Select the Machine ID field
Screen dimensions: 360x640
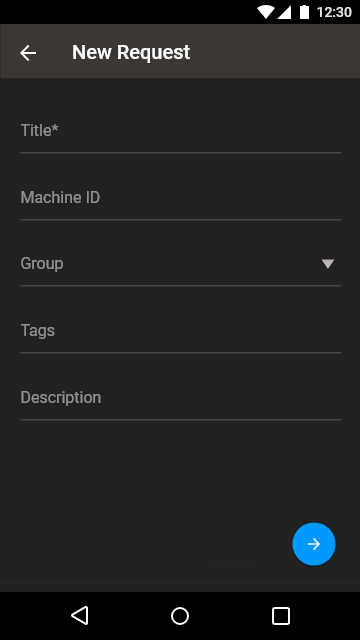pos(180,198)
